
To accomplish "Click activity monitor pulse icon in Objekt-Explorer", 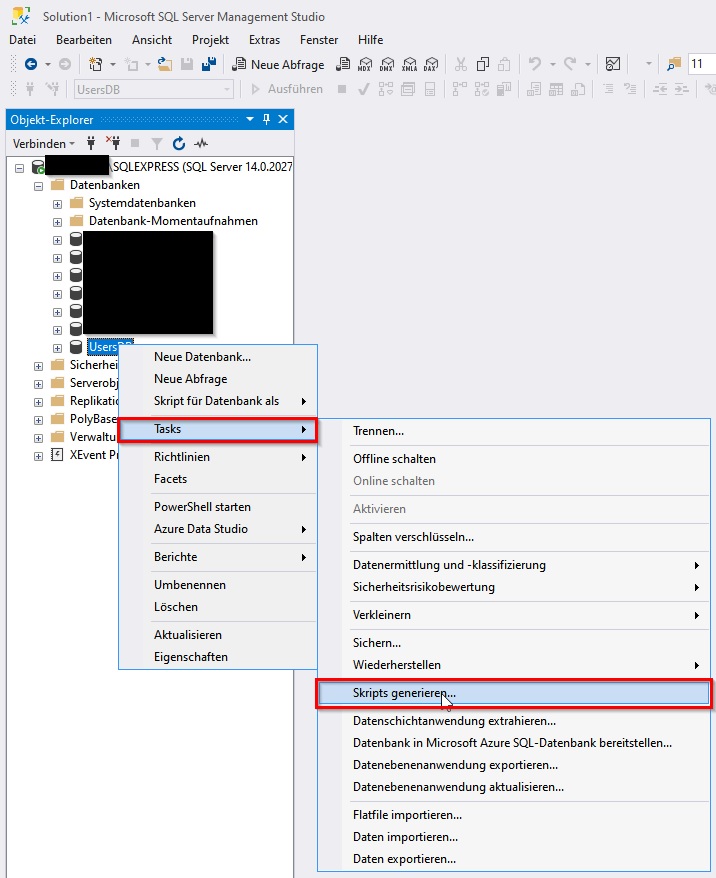I will (201, 143).
